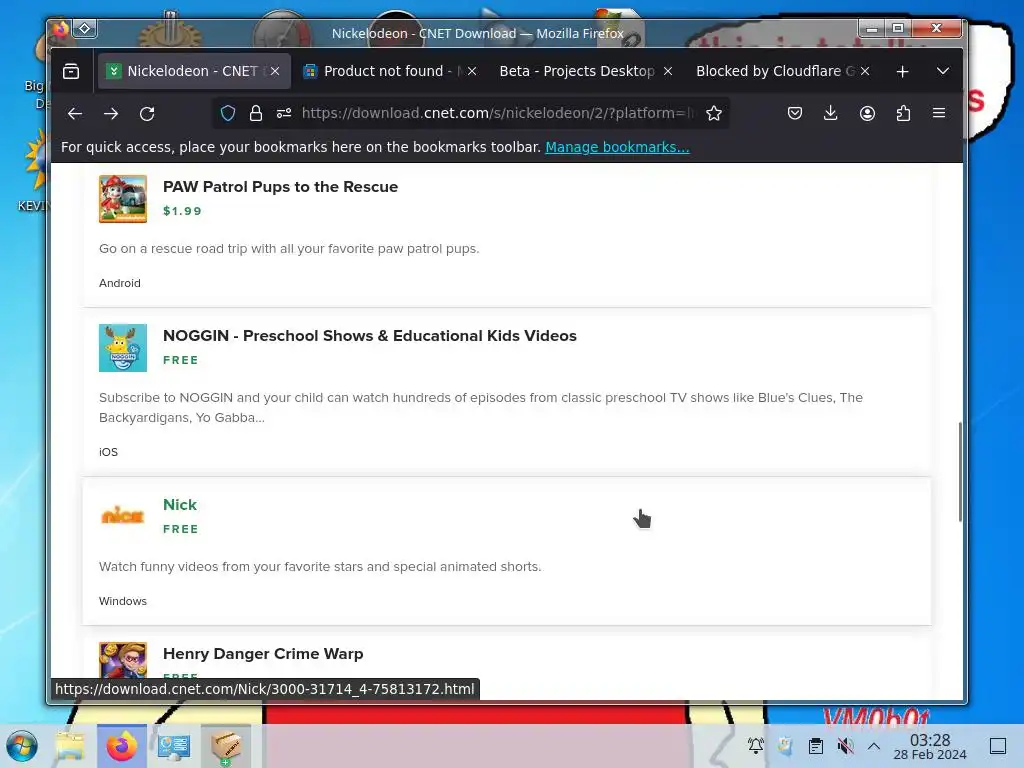Click the PAW Patrol description text
The image size is (1024, 768).
coord(289,249)
